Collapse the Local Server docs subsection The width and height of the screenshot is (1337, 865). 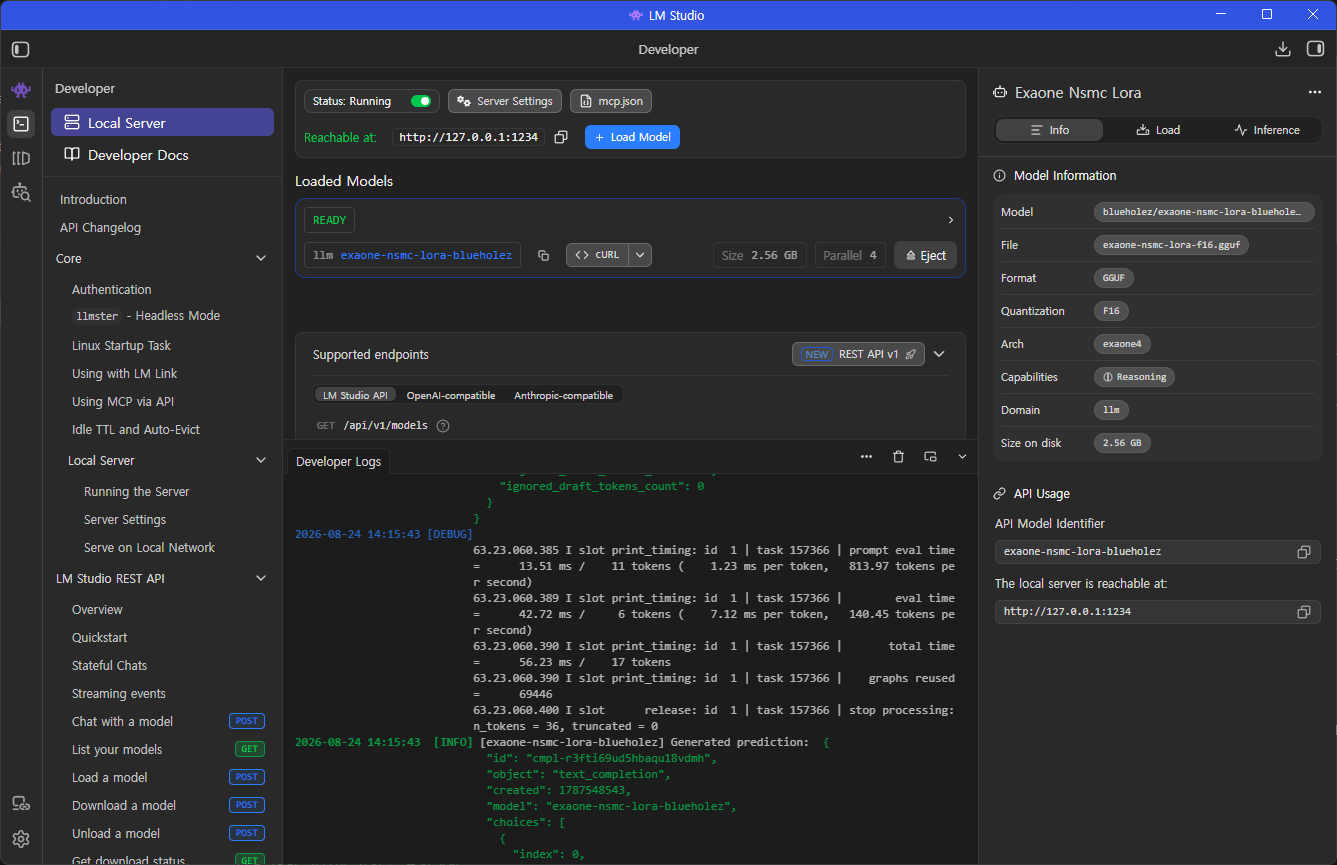261,460
